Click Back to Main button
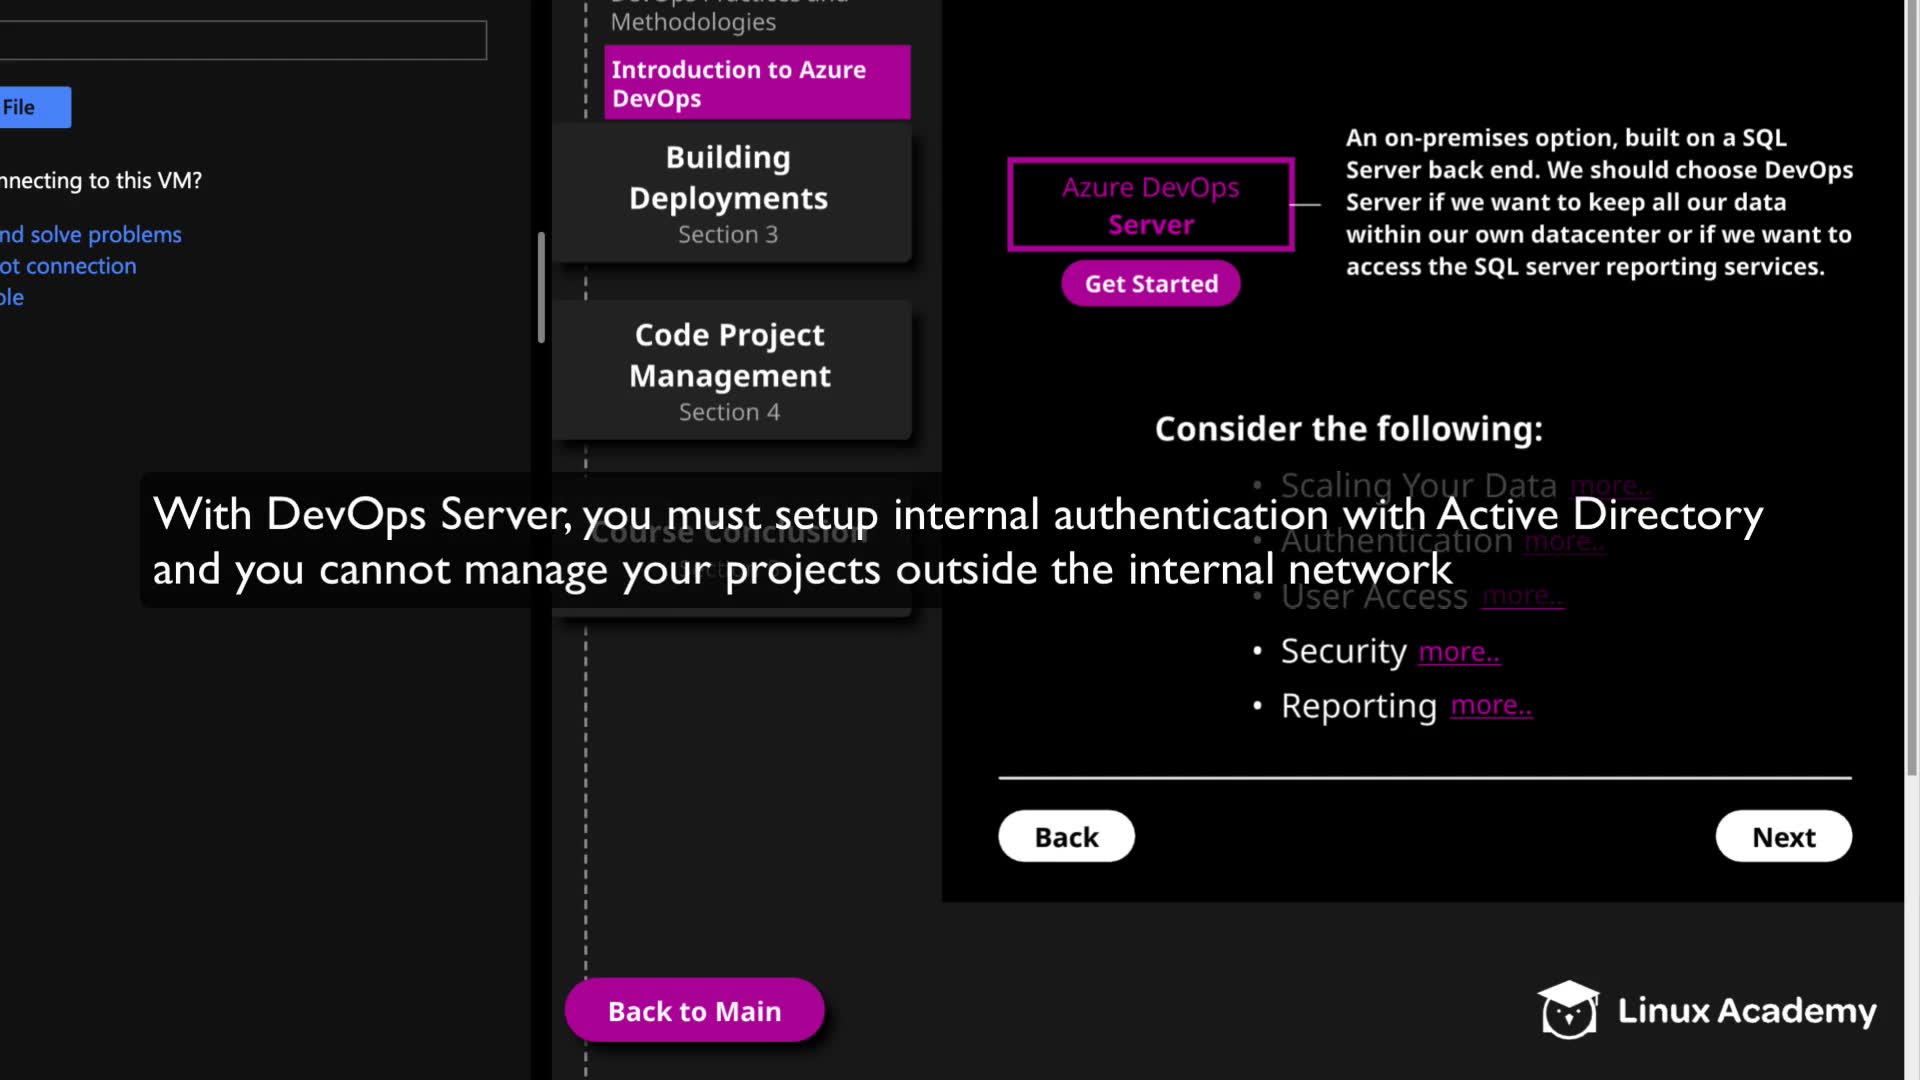The image size is (1920, 1080). point(694,1011)
